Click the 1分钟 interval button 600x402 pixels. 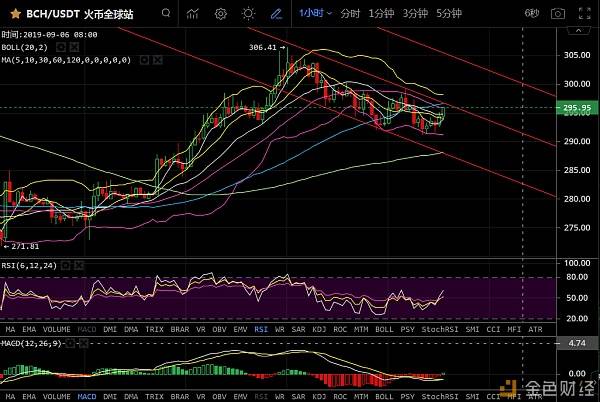381,14
